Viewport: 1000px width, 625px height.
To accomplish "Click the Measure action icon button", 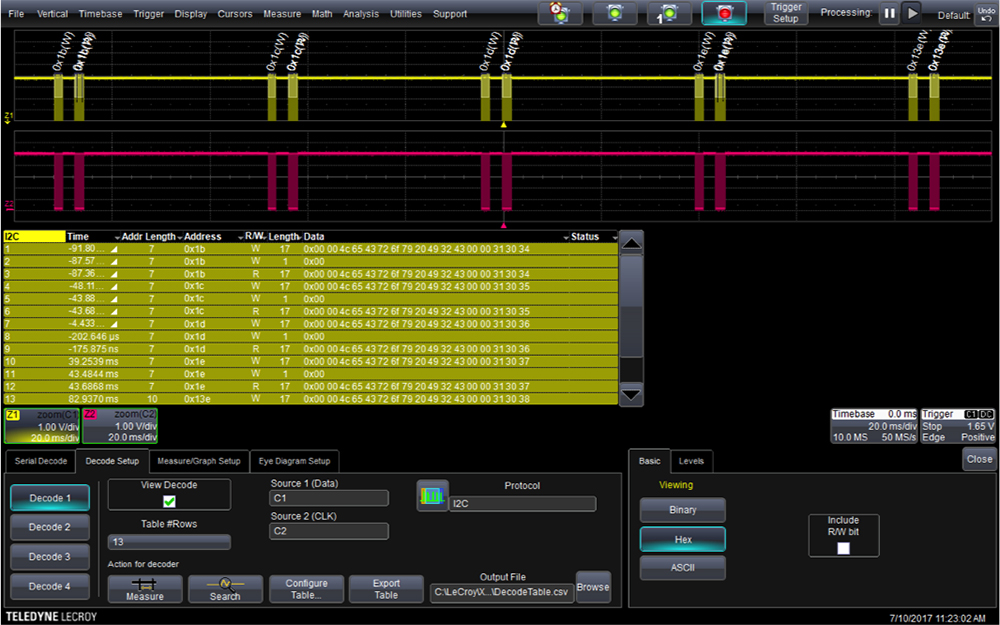I will tap(145, 589).
